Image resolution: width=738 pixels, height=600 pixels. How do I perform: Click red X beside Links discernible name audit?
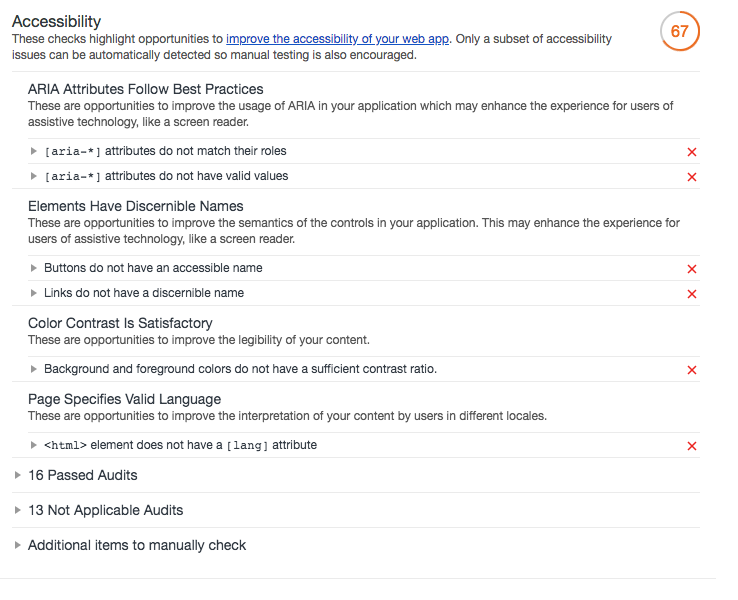[x=692, y=294]
